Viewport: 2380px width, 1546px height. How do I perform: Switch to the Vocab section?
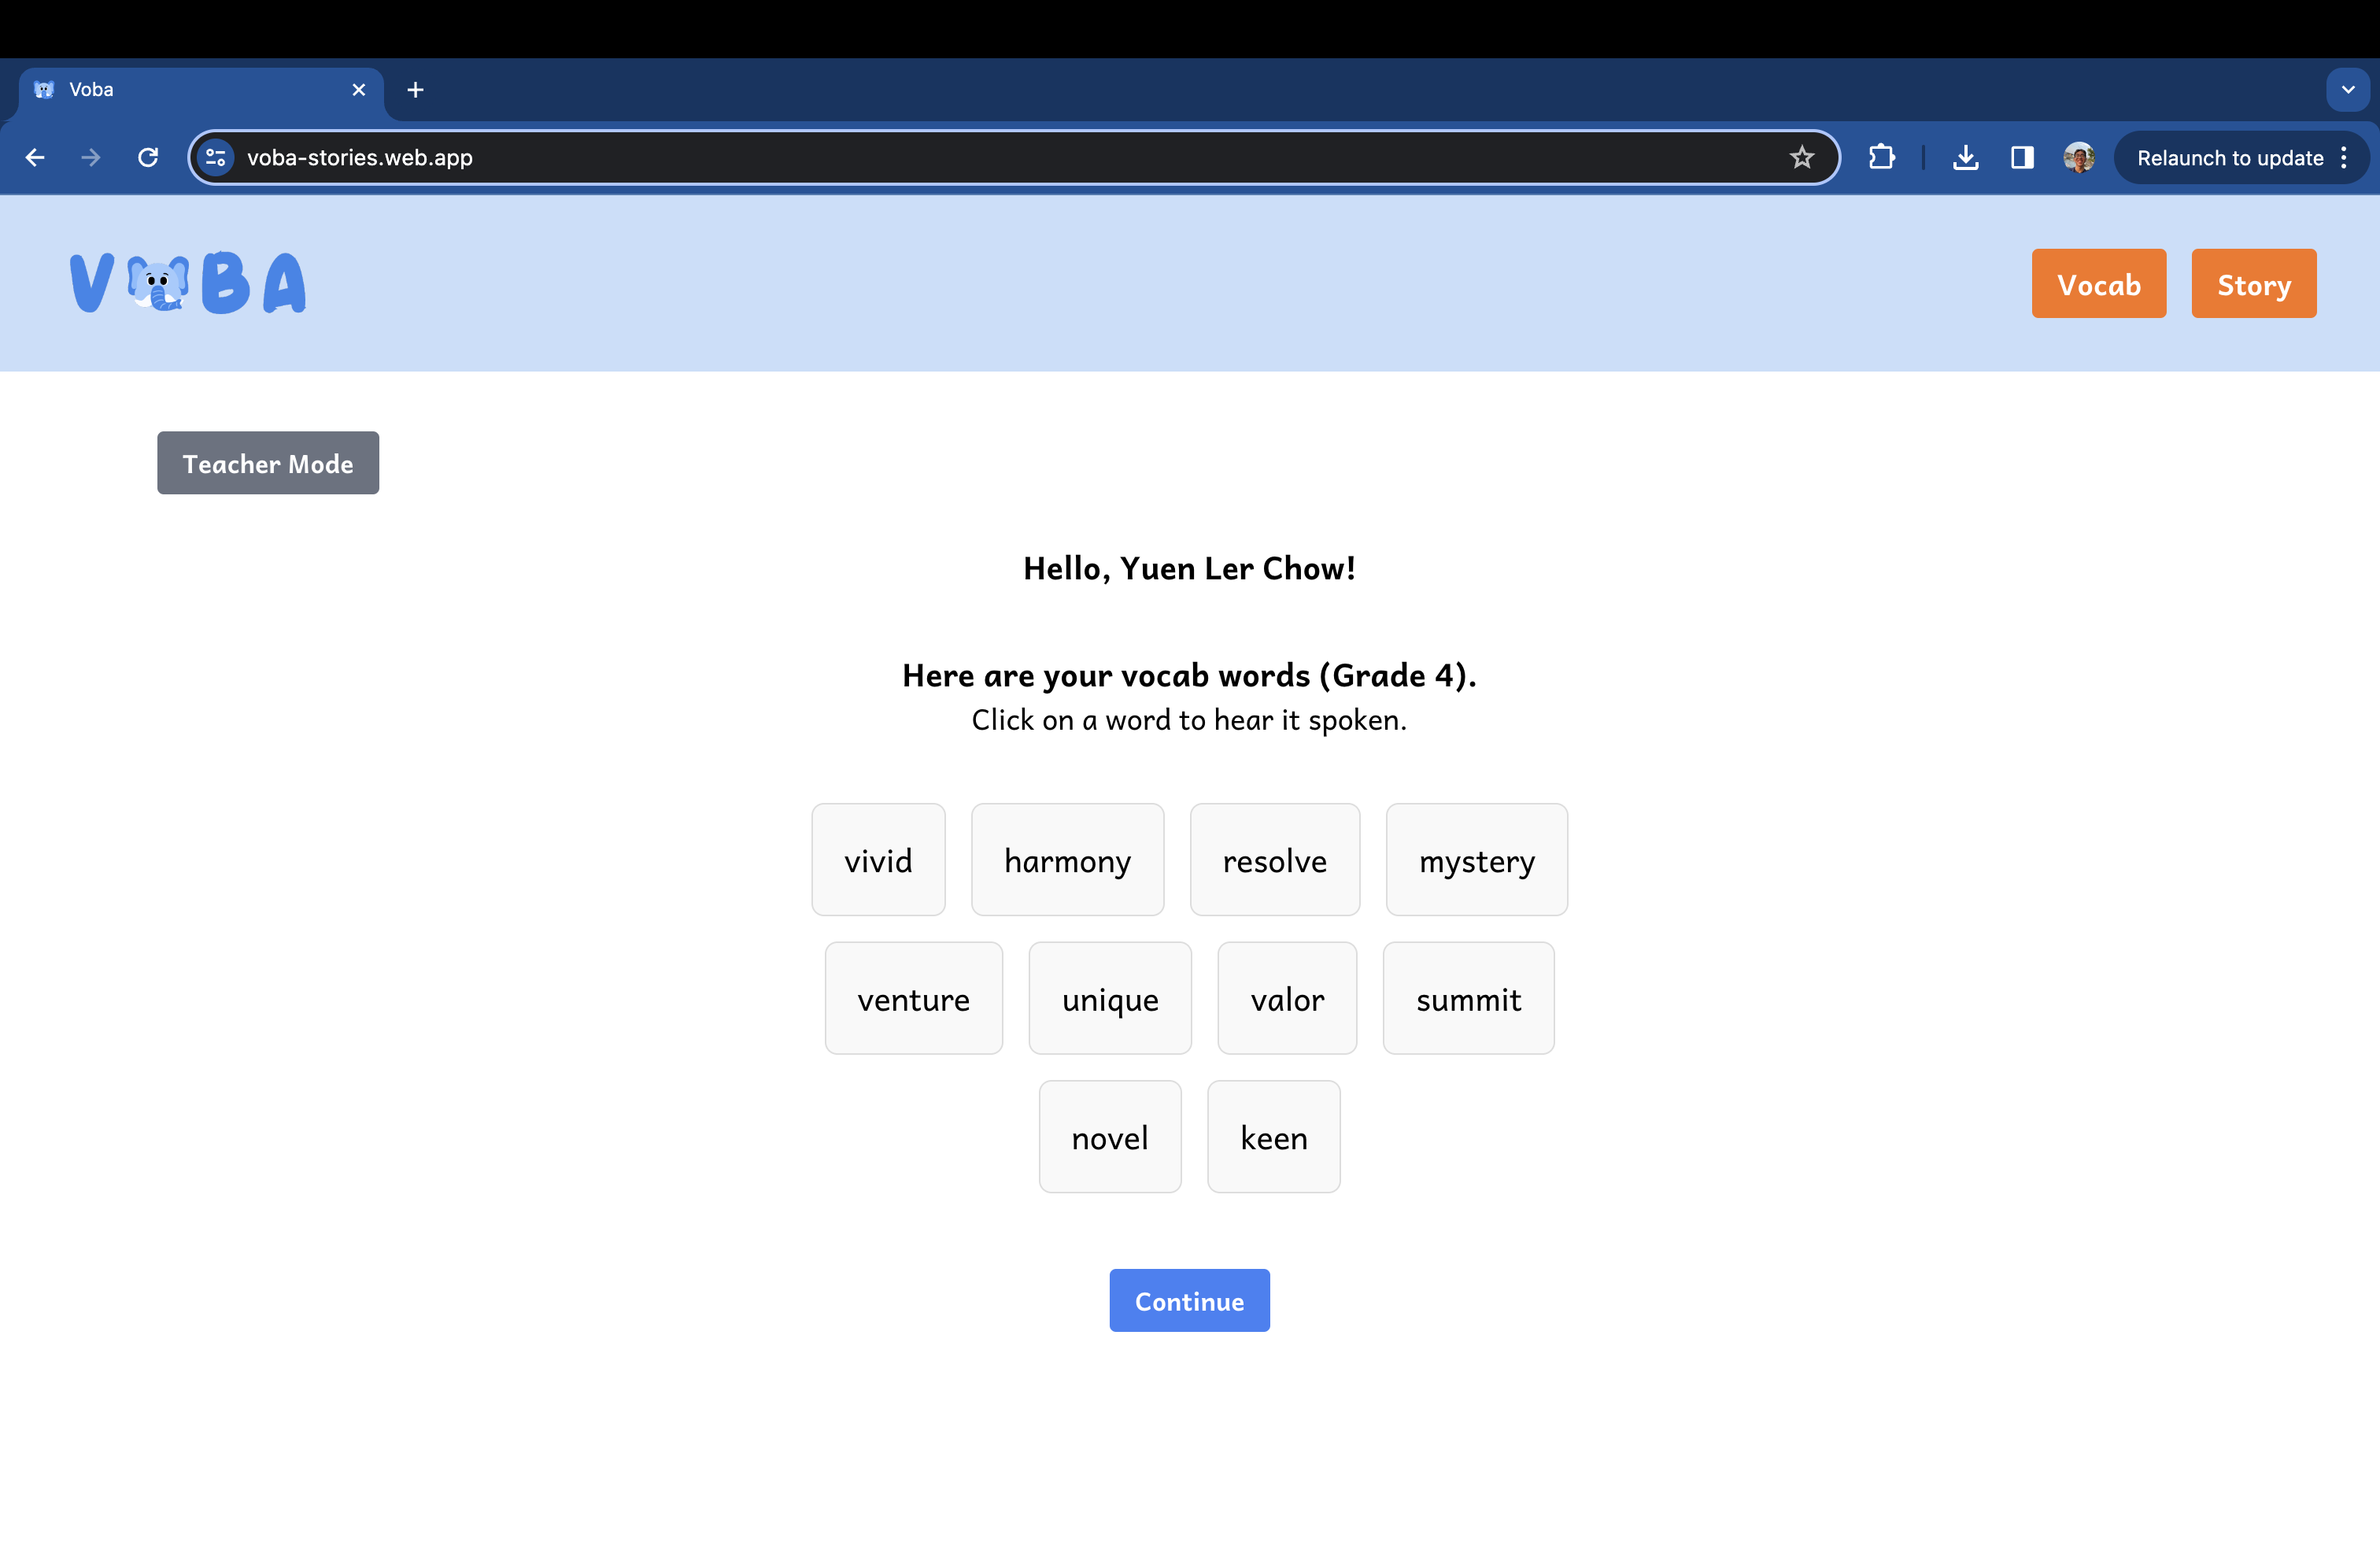click(2098, 284)
